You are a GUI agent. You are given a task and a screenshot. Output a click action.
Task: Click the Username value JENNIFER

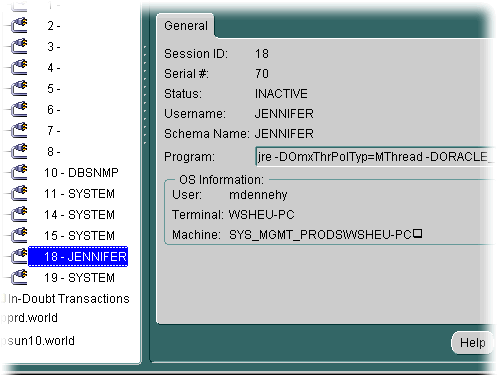tap(284, 114)
